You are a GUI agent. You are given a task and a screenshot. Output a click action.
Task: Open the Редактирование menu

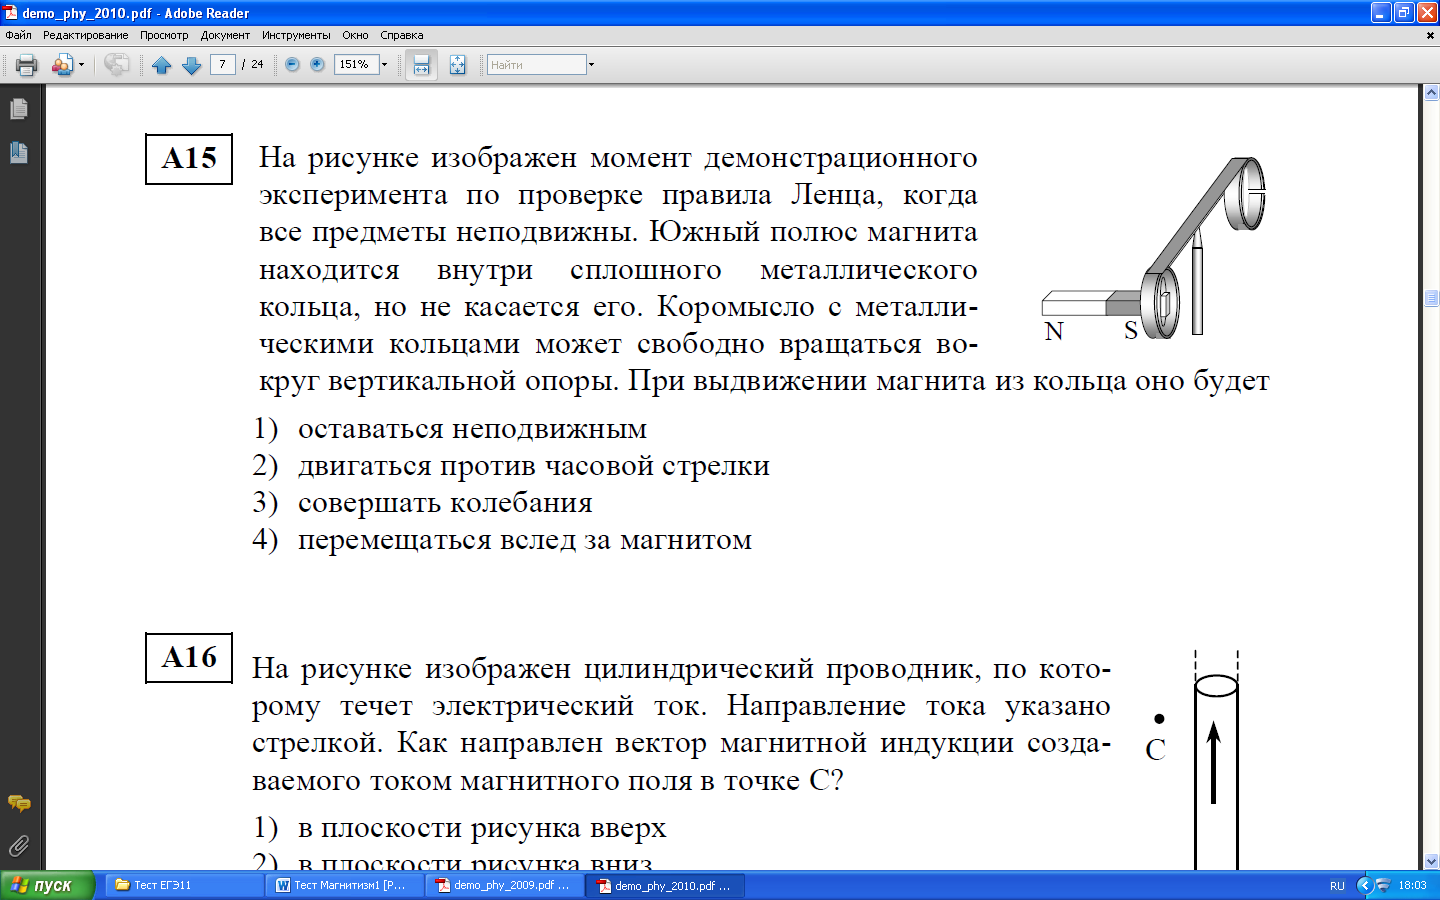tap(85, 35)
